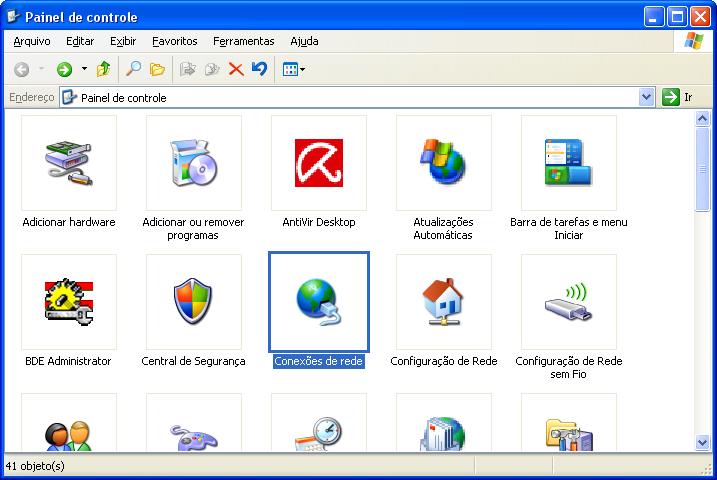Click the Back navigation arrow
This screenshot has width=717, height=480.
point(21,69)
